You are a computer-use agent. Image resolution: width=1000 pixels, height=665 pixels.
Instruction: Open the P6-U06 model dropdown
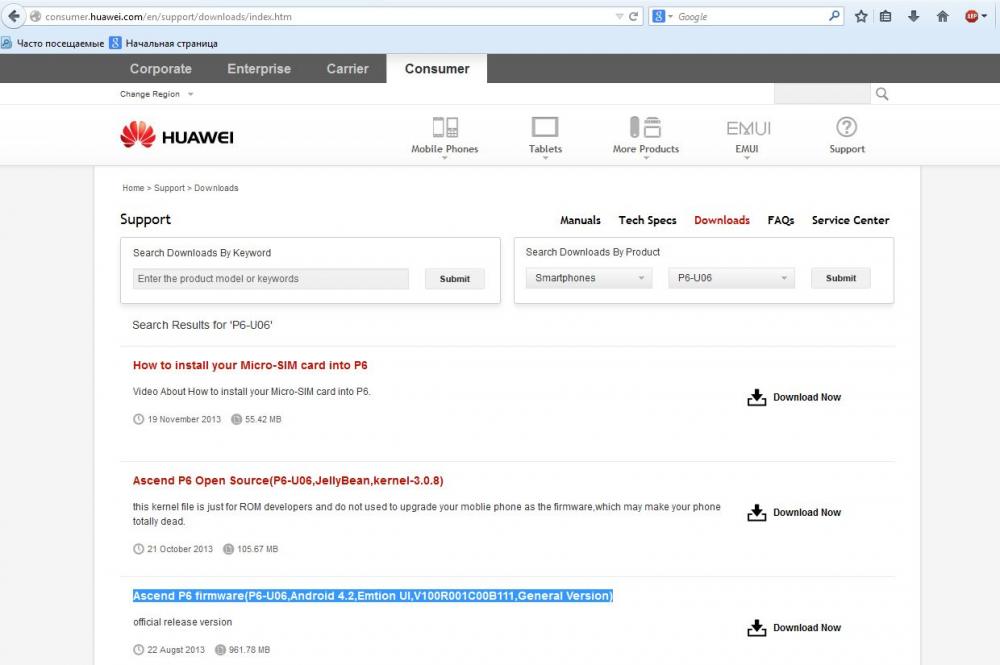point(731,278)
